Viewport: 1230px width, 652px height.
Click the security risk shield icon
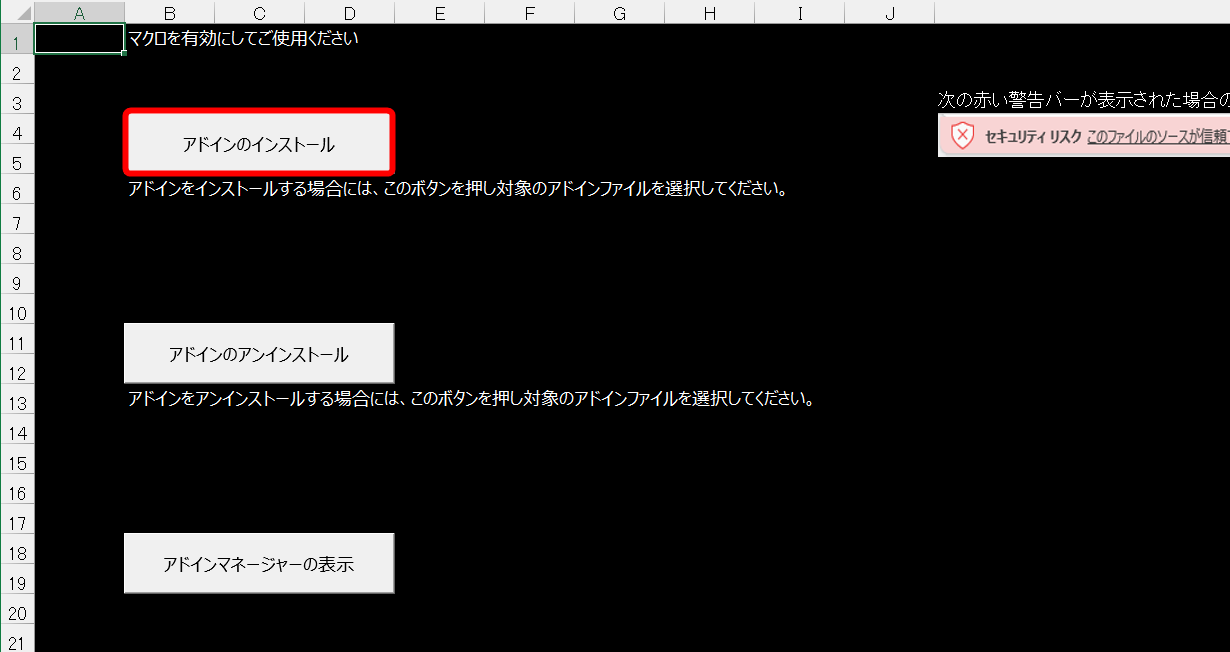(x=962, y=136)
